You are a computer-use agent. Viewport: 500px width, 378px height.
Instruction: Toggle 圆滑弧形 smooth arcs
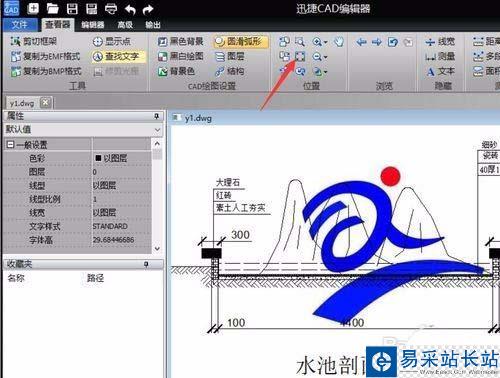point(241,41)
